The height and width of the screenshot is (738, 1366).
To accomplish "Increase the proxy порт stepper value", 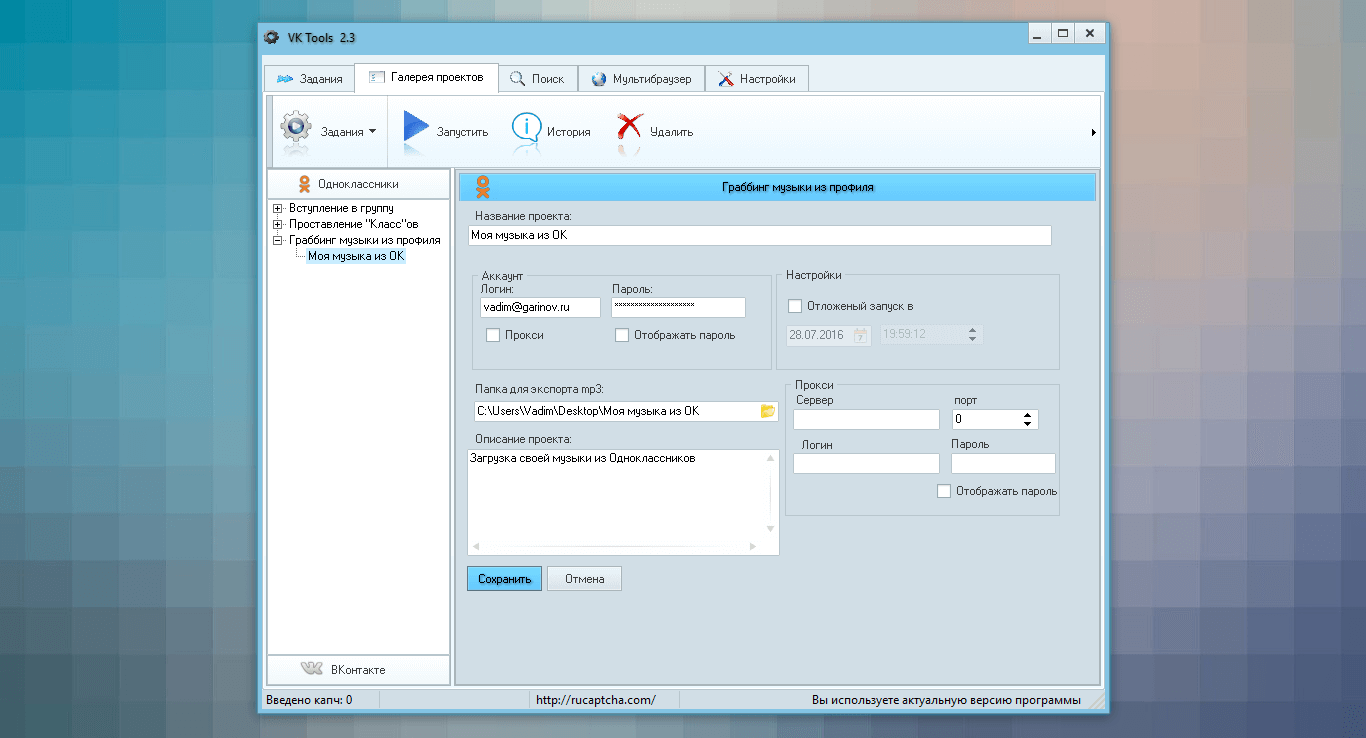I will (x=1029, y=415).
